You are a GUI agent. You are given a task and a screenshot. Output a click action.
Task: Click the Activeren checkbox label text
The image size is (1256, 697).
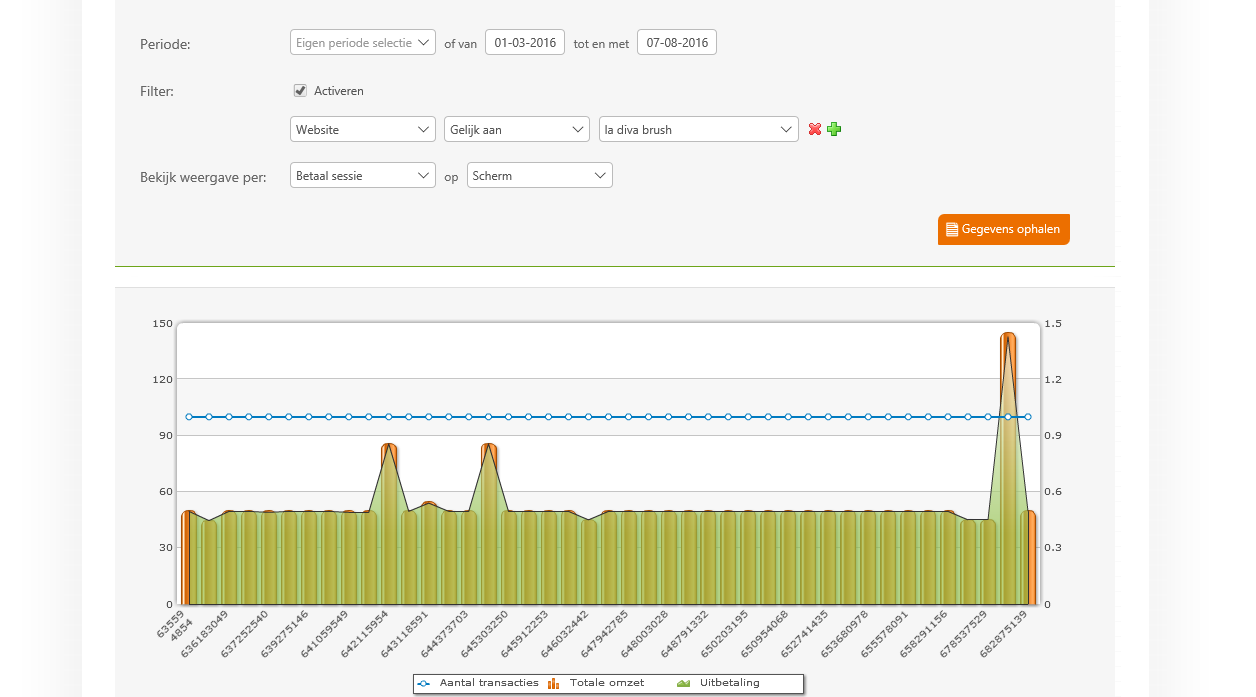pos(339,91)
